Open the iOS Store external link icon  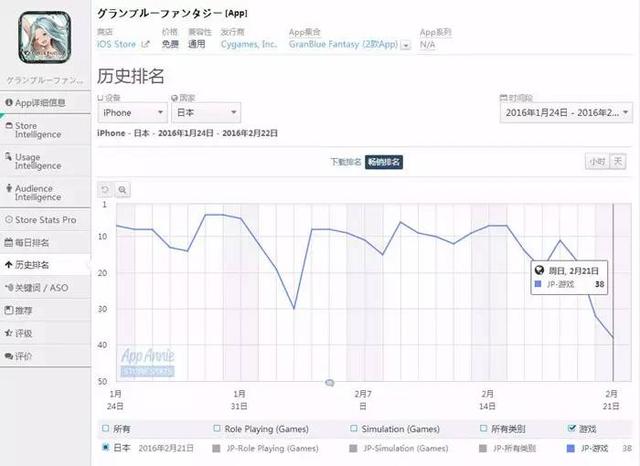pos(145,44)
